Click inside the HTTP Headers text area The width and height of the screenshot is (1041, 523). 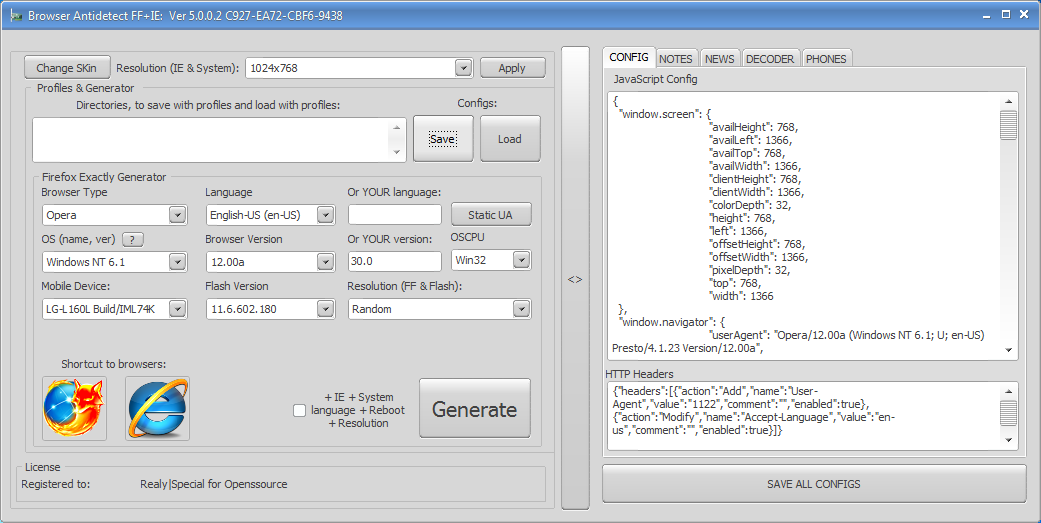803,416
